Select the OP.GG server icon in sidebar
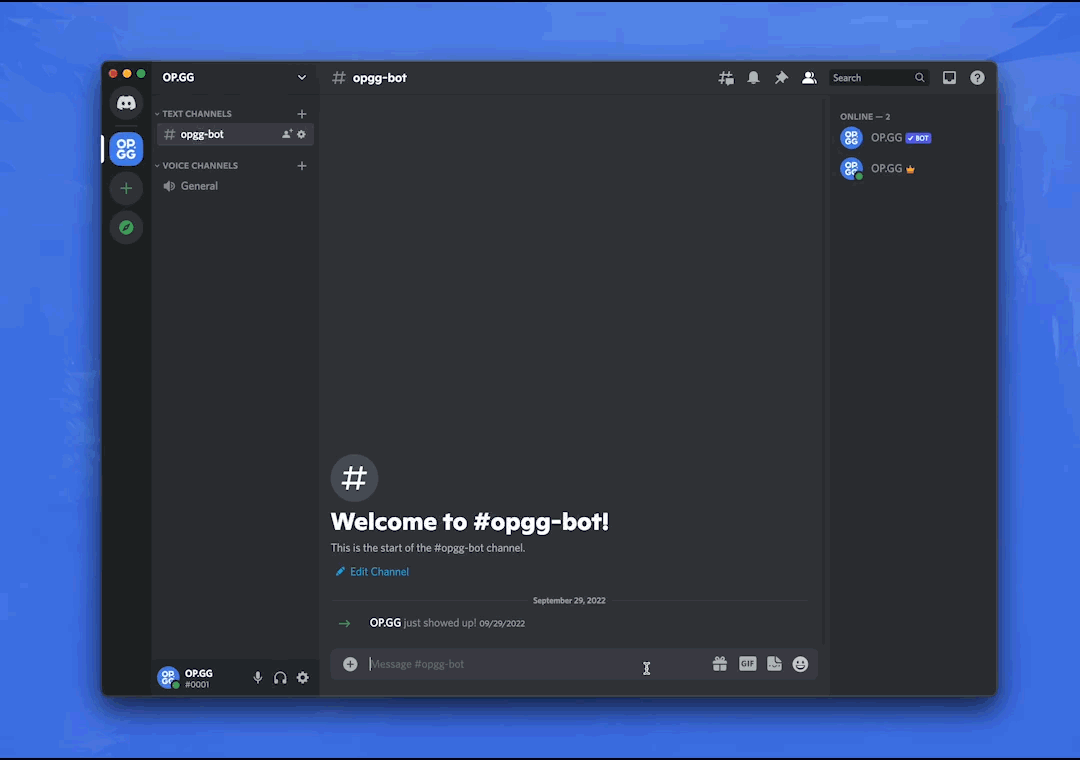Screen dimensions: 1080x760 point(126,149)
